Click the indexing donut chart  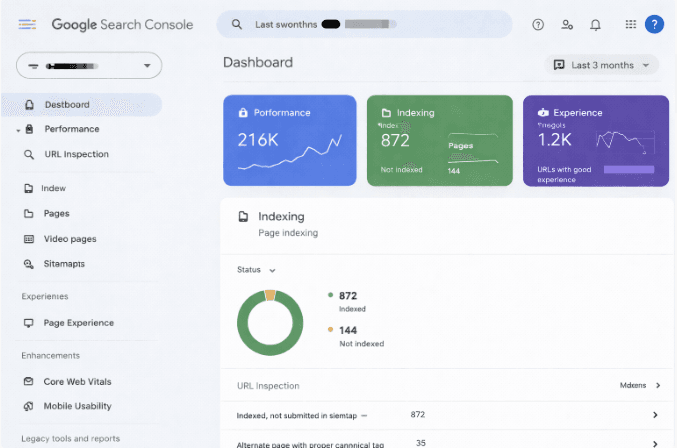[x=270, y=323]
